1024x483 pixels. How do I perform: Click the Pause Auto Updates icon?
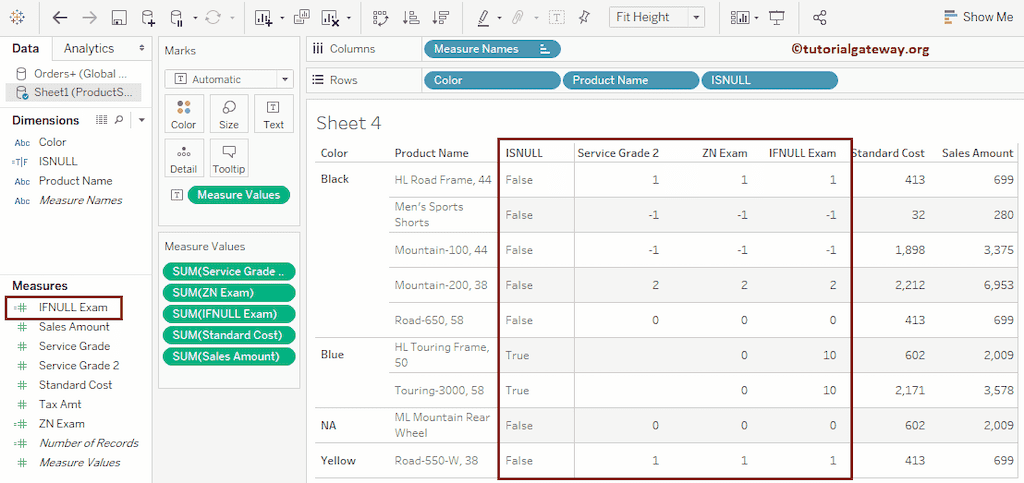tap(177, 18)
